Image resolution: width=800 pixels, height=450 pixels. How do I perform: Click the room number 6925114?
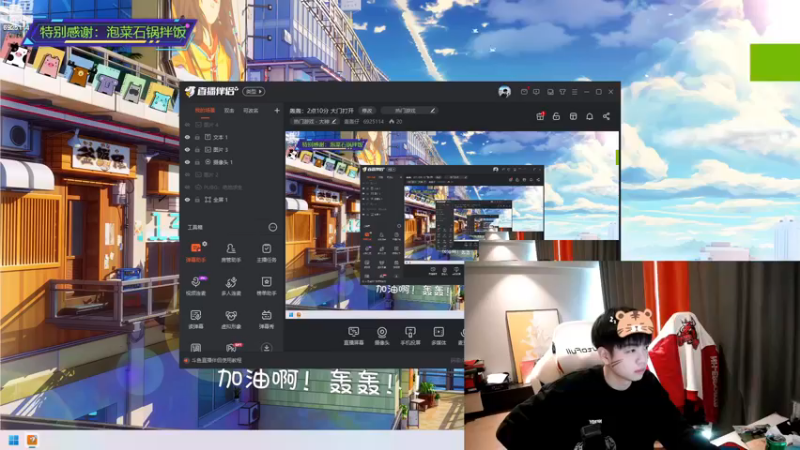click(x=373, y=121)
